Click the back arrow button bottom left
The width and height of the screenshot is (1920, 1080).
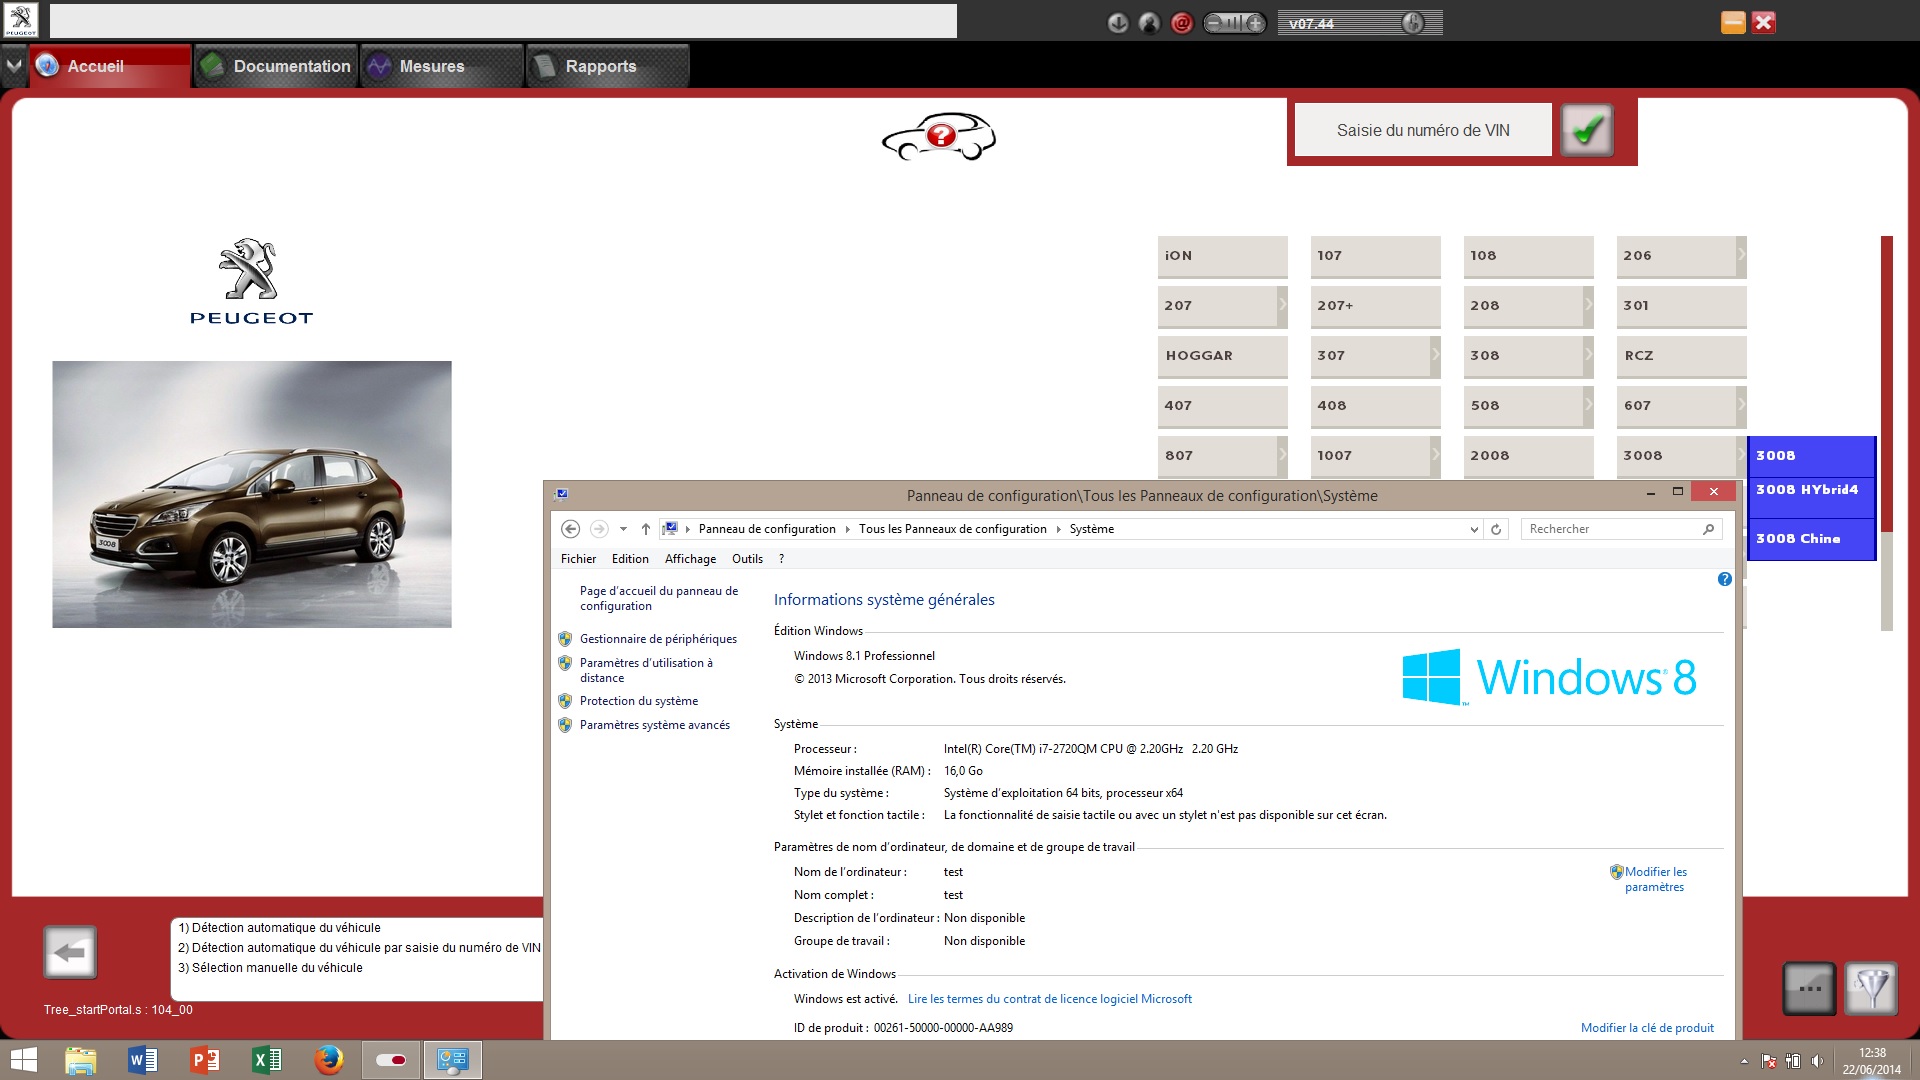tap(70, 952)
